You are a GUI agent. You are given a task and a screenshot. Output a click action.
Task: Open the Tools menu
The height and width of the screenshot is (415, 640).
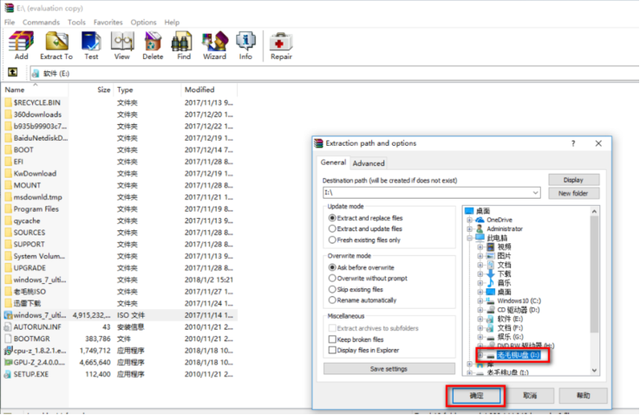(76, 22)
